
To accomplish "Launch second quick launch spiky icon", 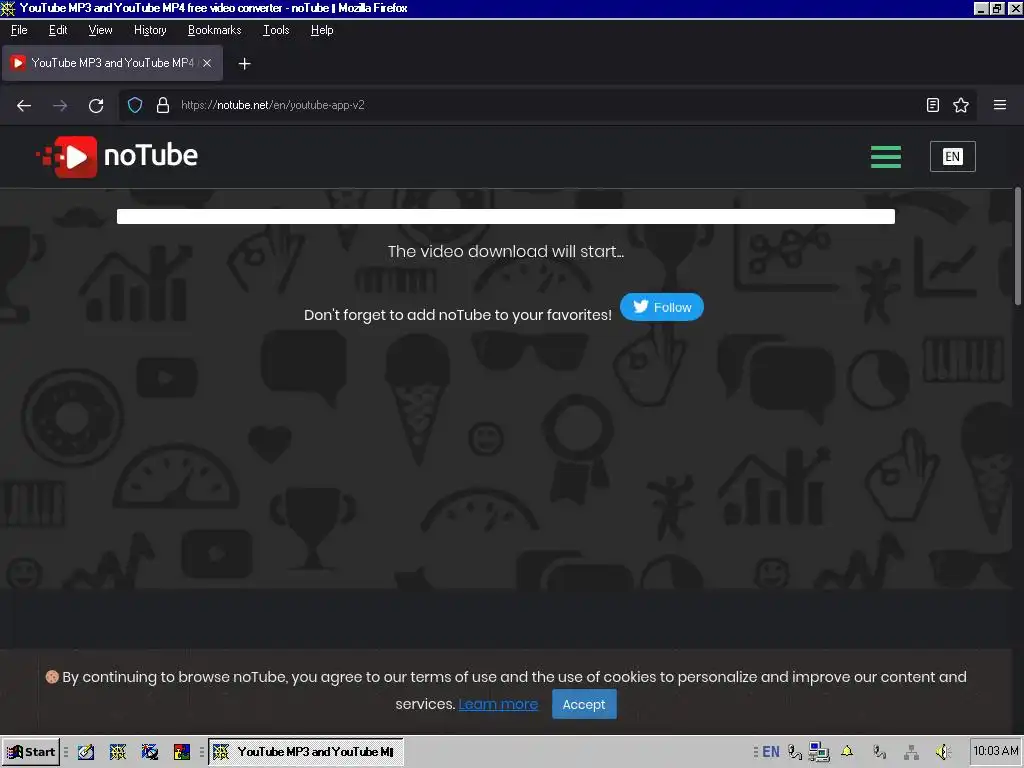I will coord(118,752).
